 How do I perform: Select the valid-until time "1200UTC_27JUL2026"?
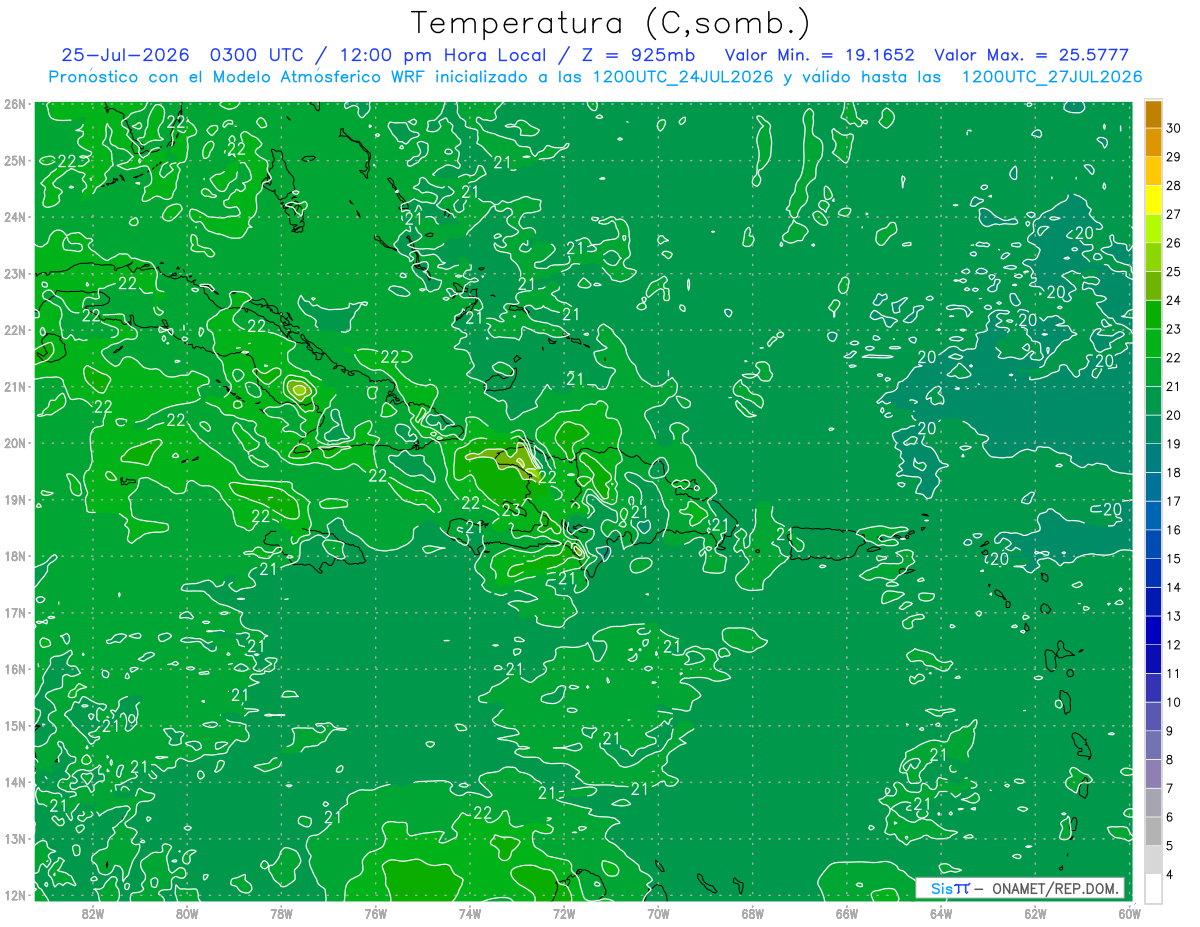1052,77
